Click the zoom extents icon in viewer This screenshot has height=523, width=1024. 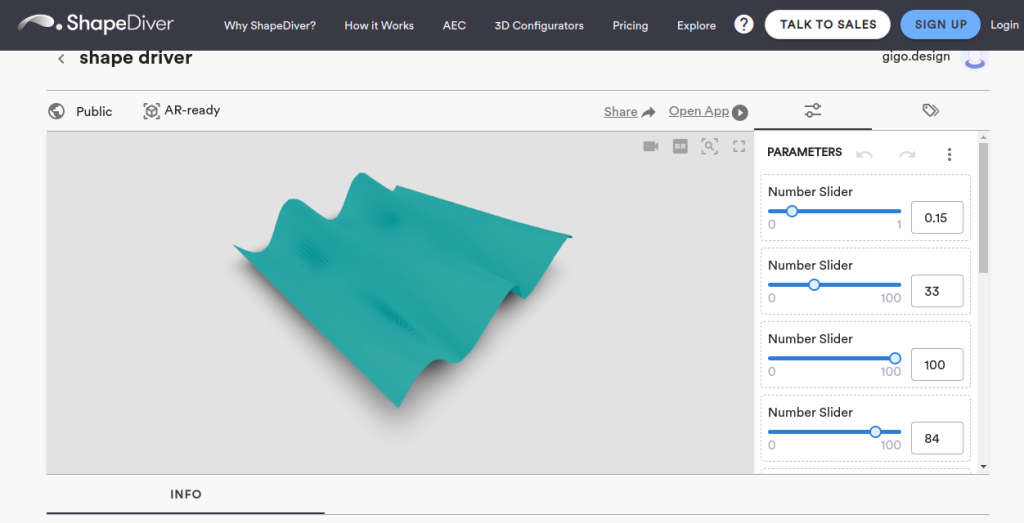pos(710,146)
